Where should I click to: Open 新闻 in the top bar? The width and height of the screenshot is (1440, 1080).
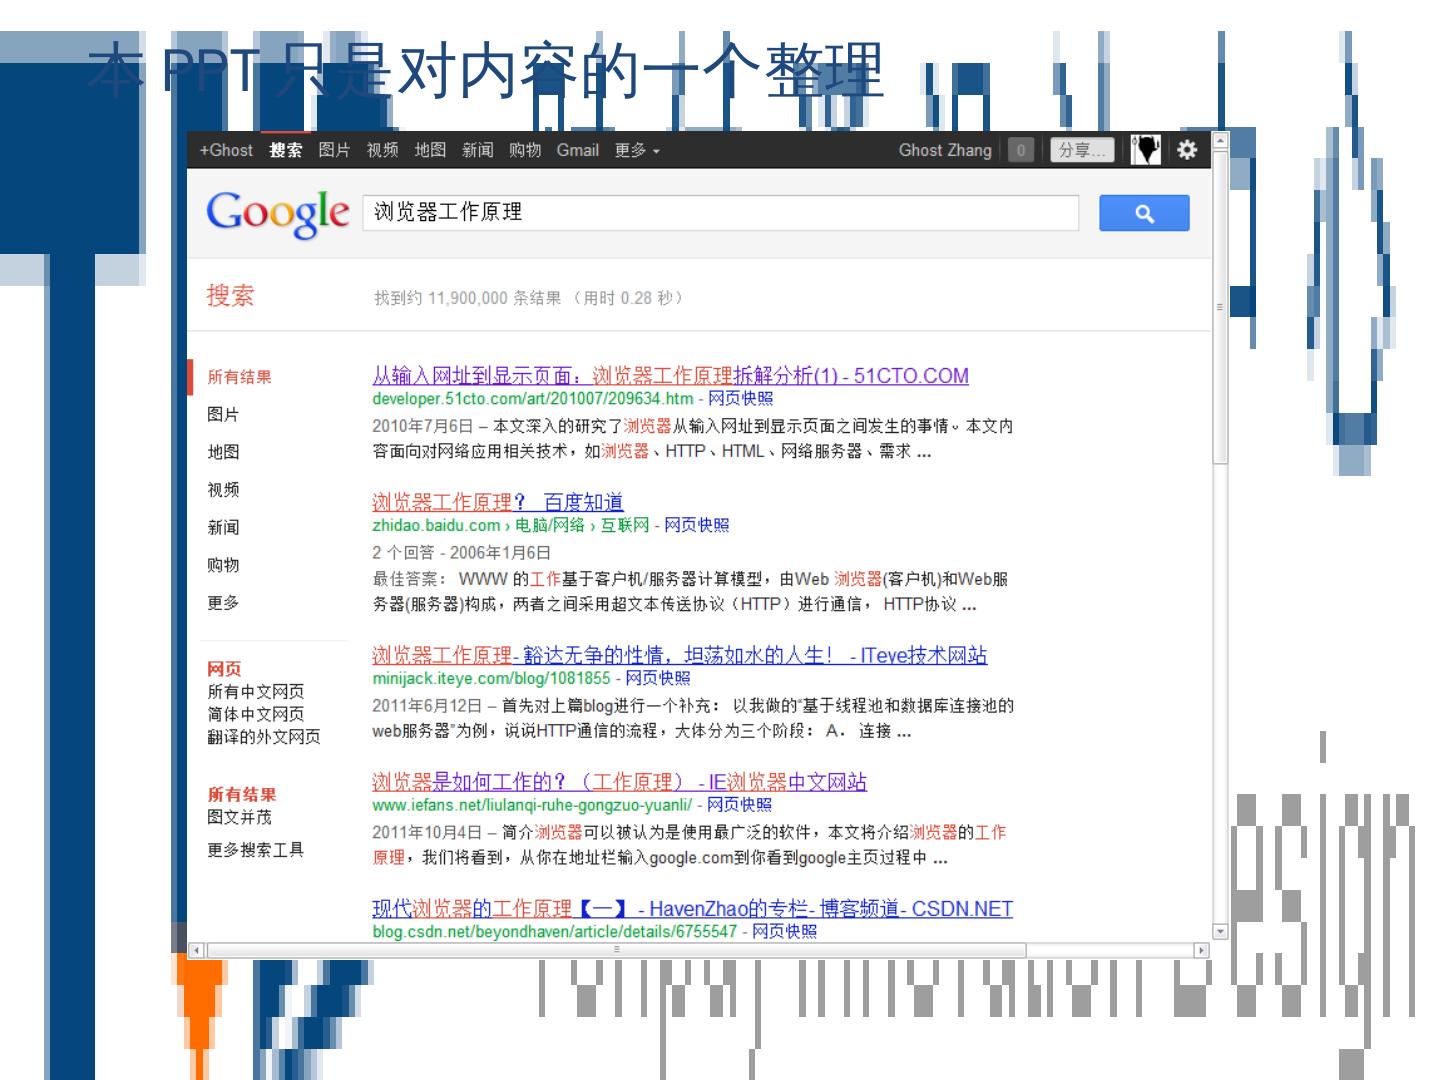478,150
